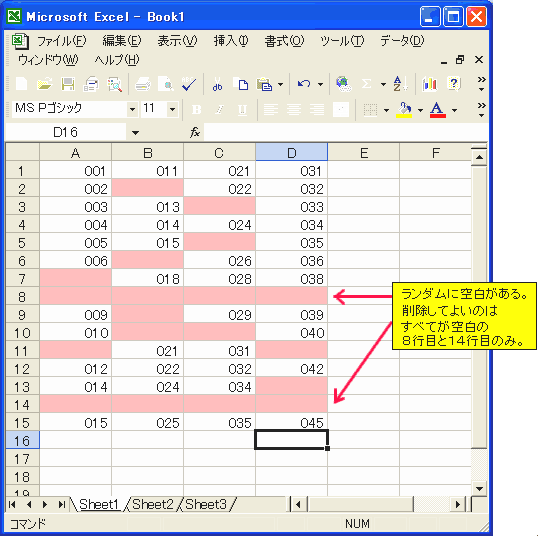This screenshot has height=536, width=538.
Task: Switch to the Sheet2 tab
Action: tap(153, 504)
